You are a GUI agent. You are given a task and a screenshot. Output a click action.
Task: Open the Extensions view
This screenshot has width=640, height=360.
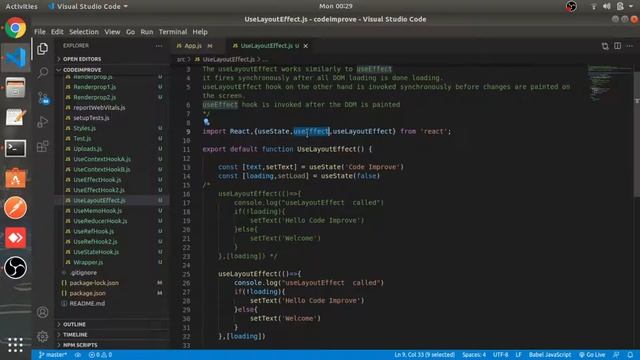click(x=42, y=146)
